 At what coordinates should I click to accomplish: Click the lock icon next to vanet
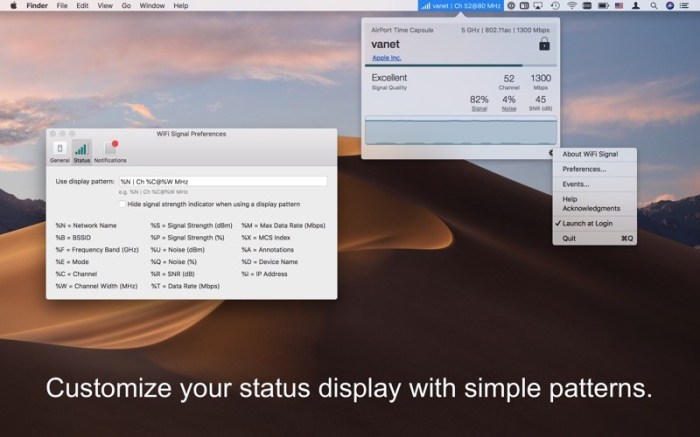pos(544,45)
